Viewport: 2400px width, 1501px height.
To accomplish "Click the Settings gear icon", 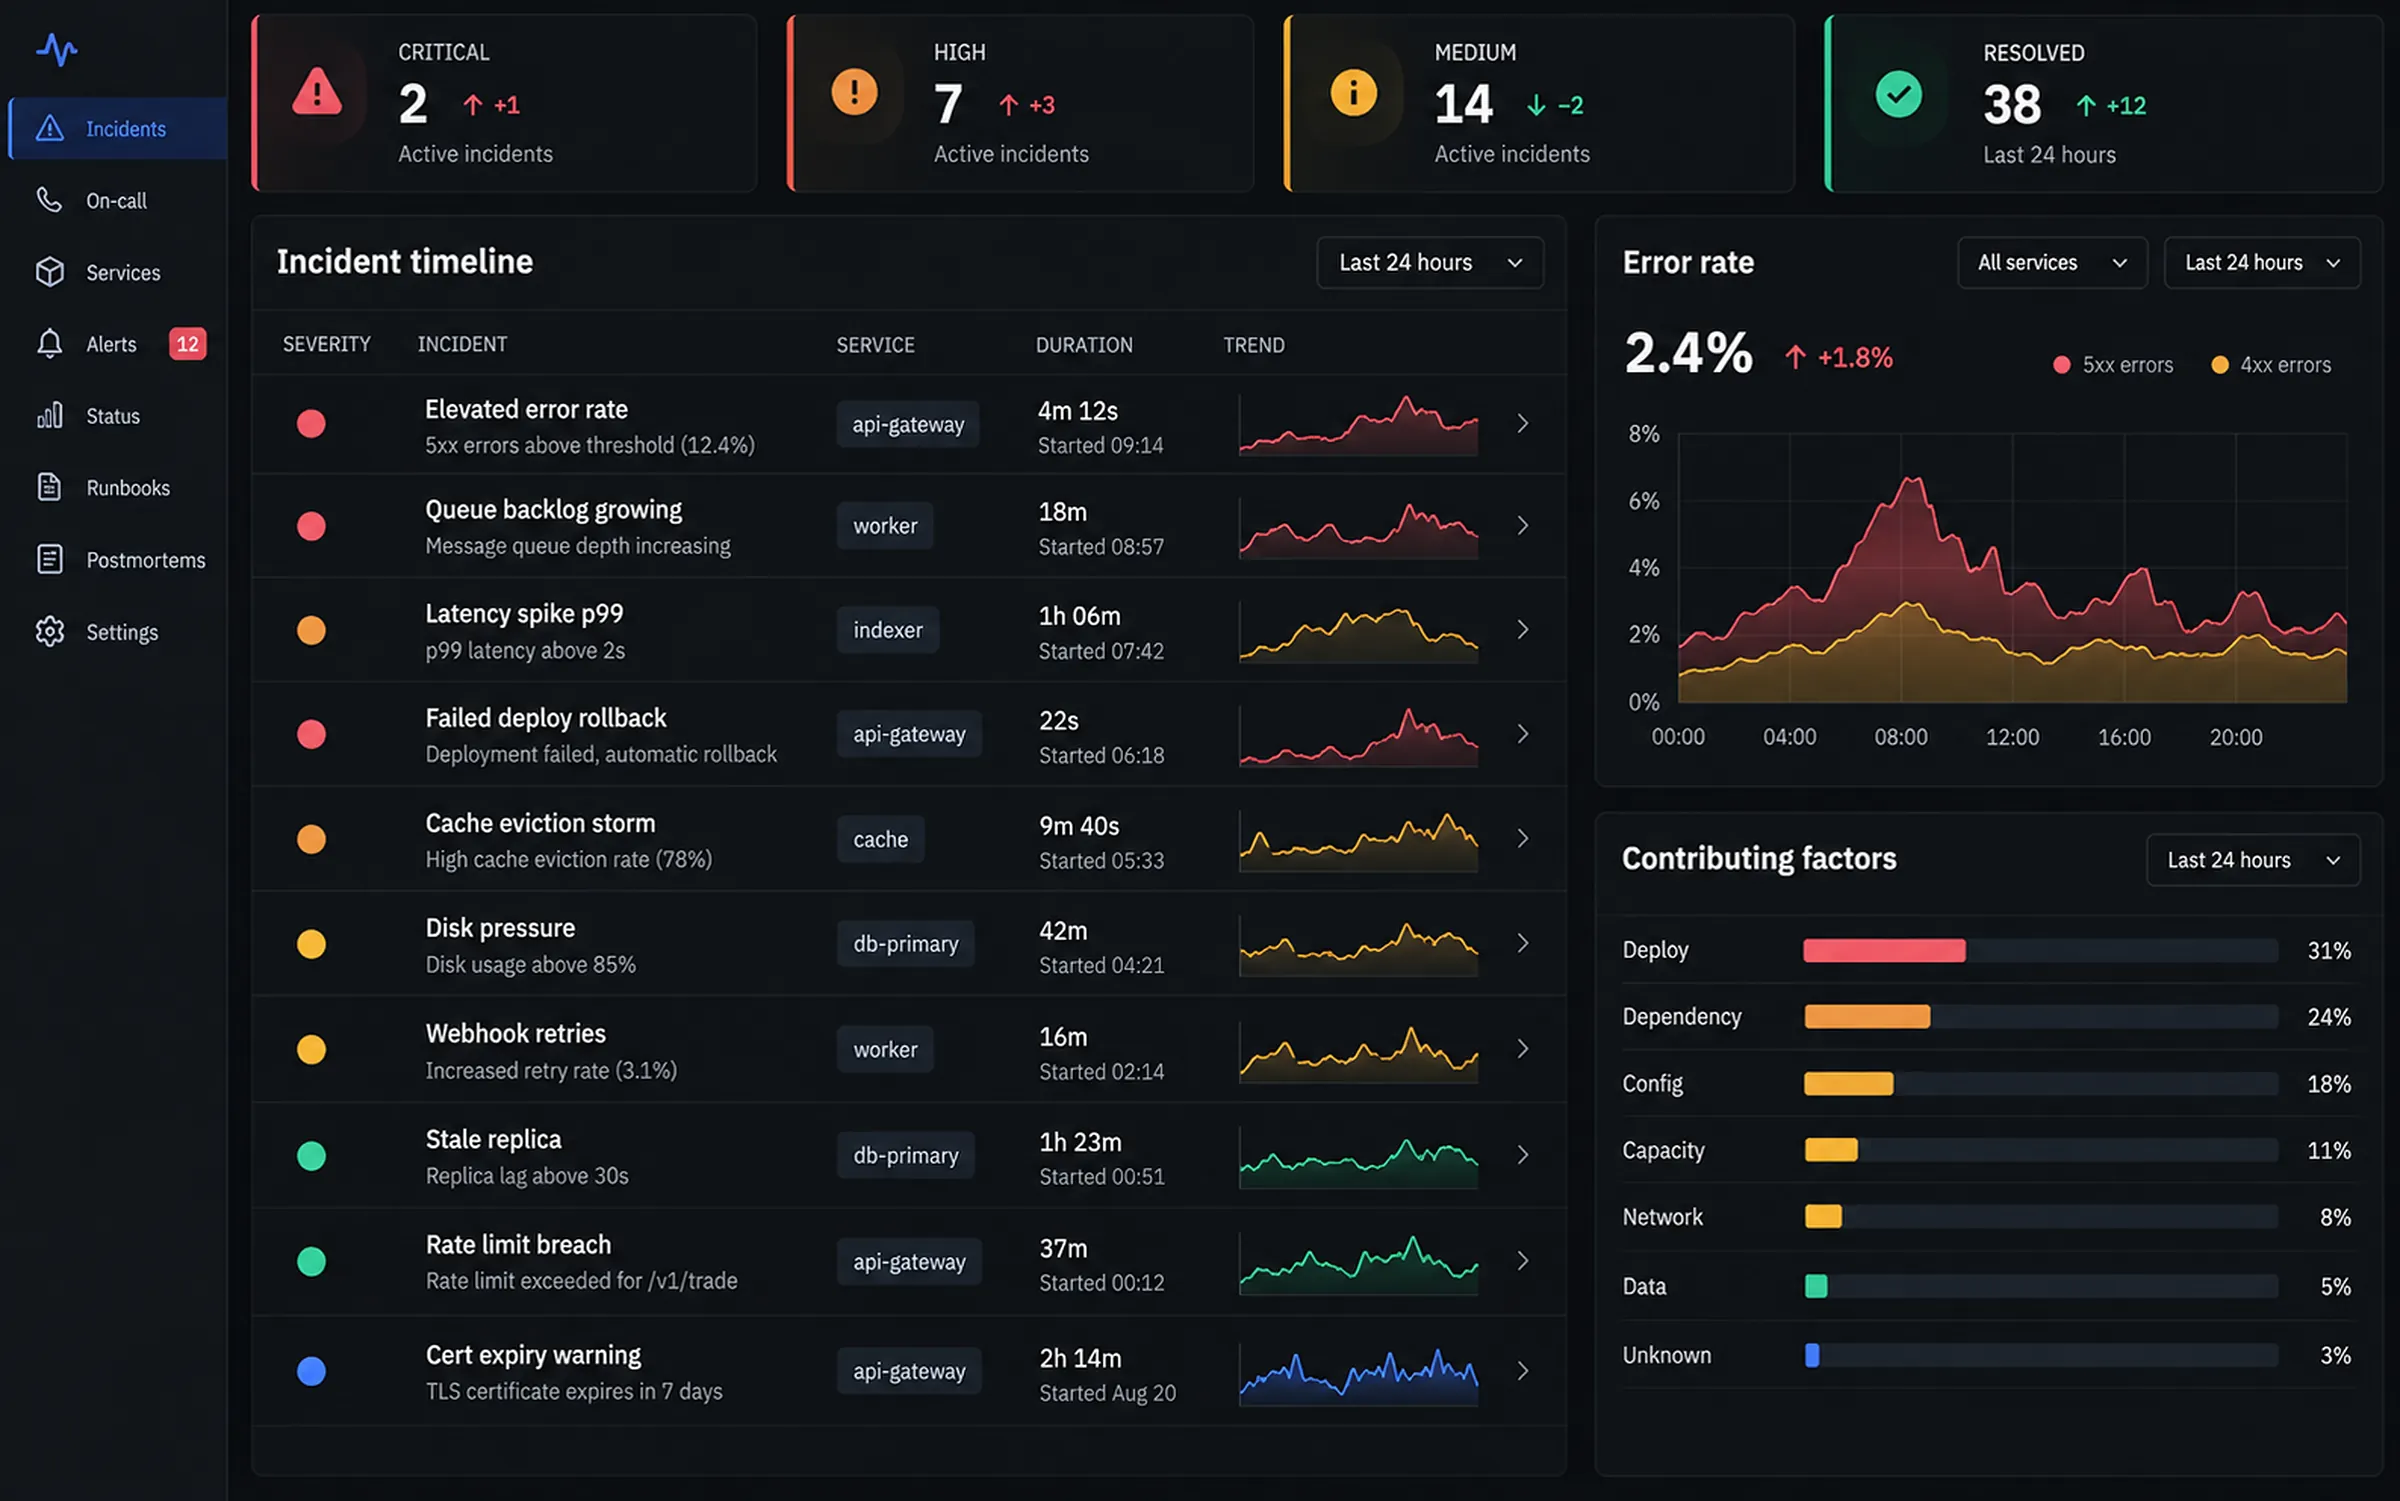I will coord(49,631).
